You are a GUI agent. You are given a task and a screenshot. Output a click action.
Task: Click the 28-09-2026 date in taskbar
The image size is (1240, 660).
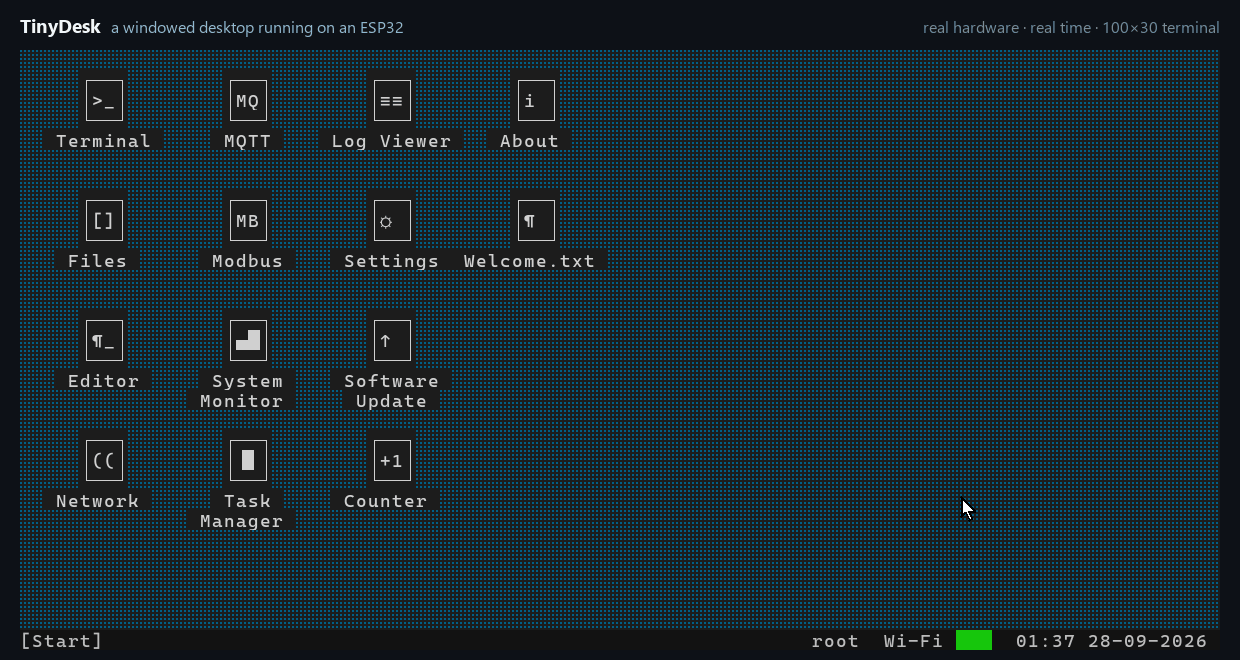pos(1147,641)
